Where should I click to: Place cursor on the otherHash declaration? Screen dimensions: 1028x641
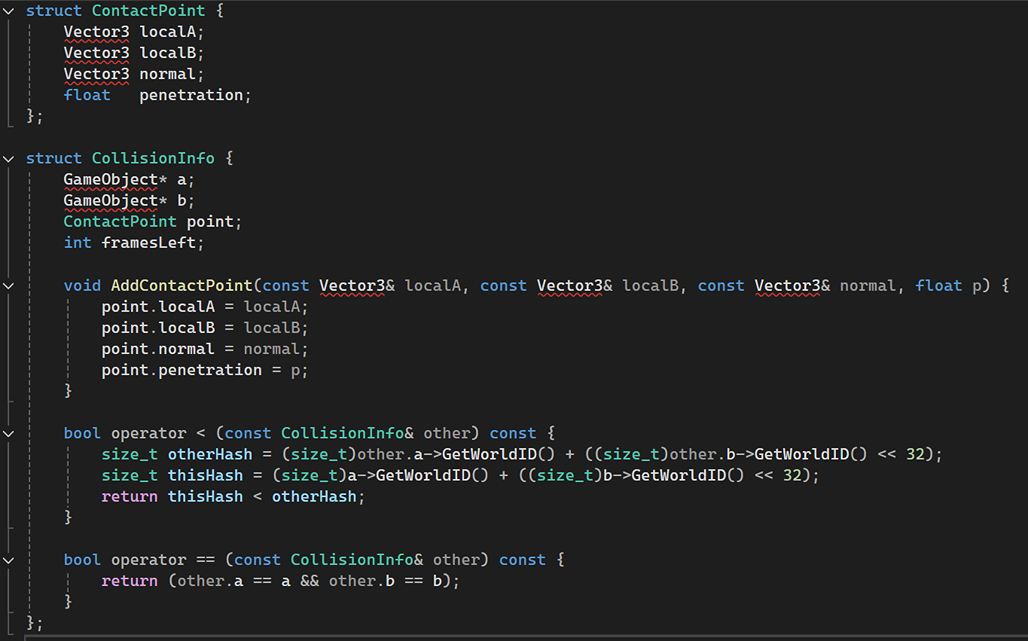tap(210, 454)
